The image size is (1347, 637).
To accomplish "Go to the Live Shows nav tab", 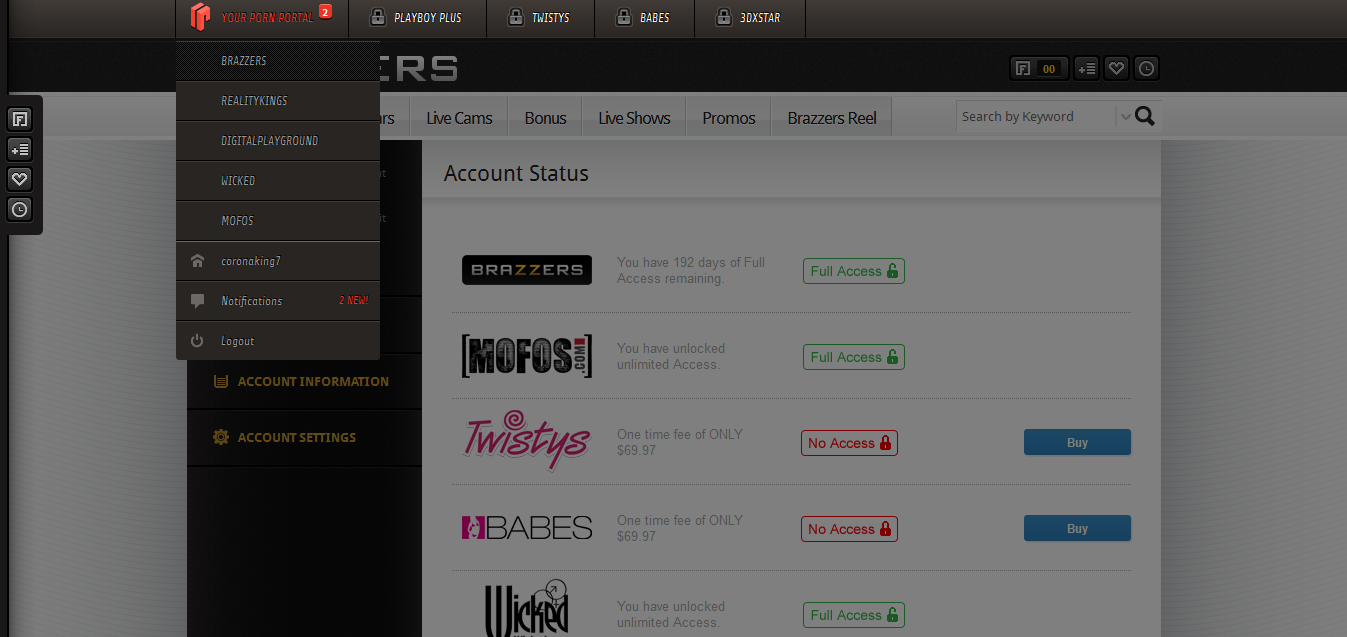I will (x=634, y=117).
